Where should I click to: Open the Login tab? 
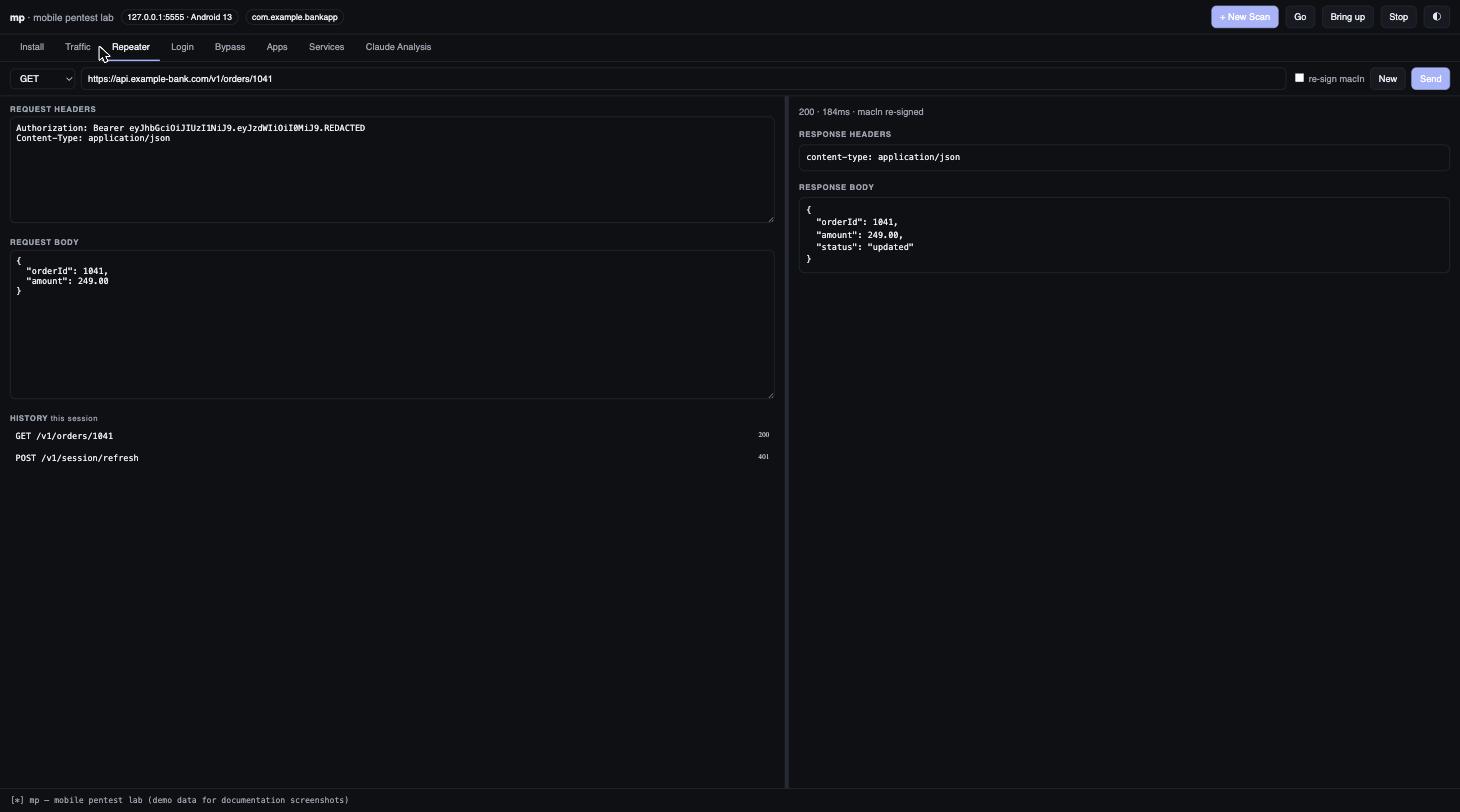[x=182, y=47]
